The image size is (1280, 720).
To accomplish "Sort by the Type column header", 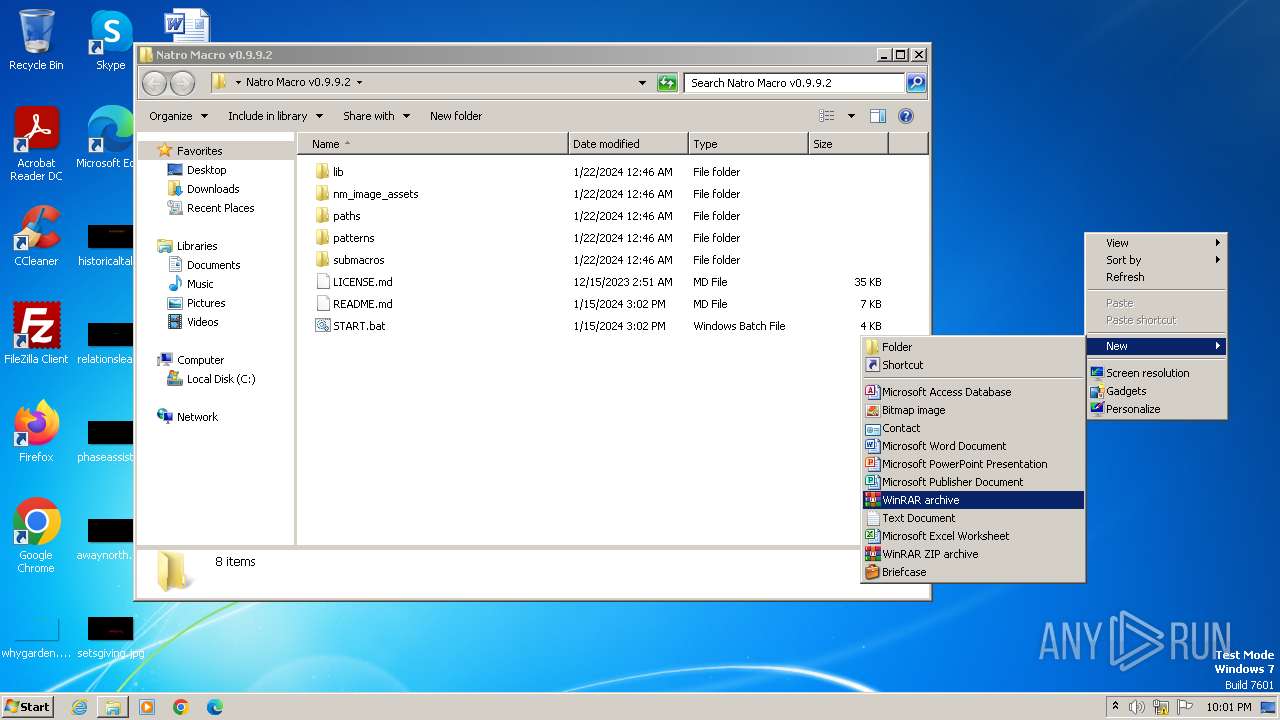I will click(x=748, y=144).
